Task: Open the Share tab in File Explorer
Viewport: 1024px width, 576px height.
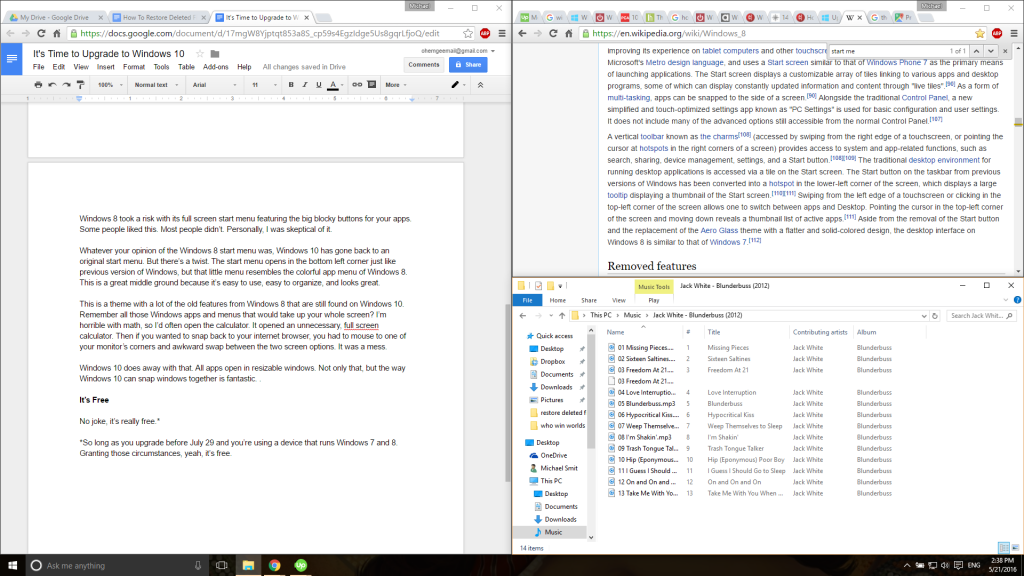Action: (x=589, y=300)
